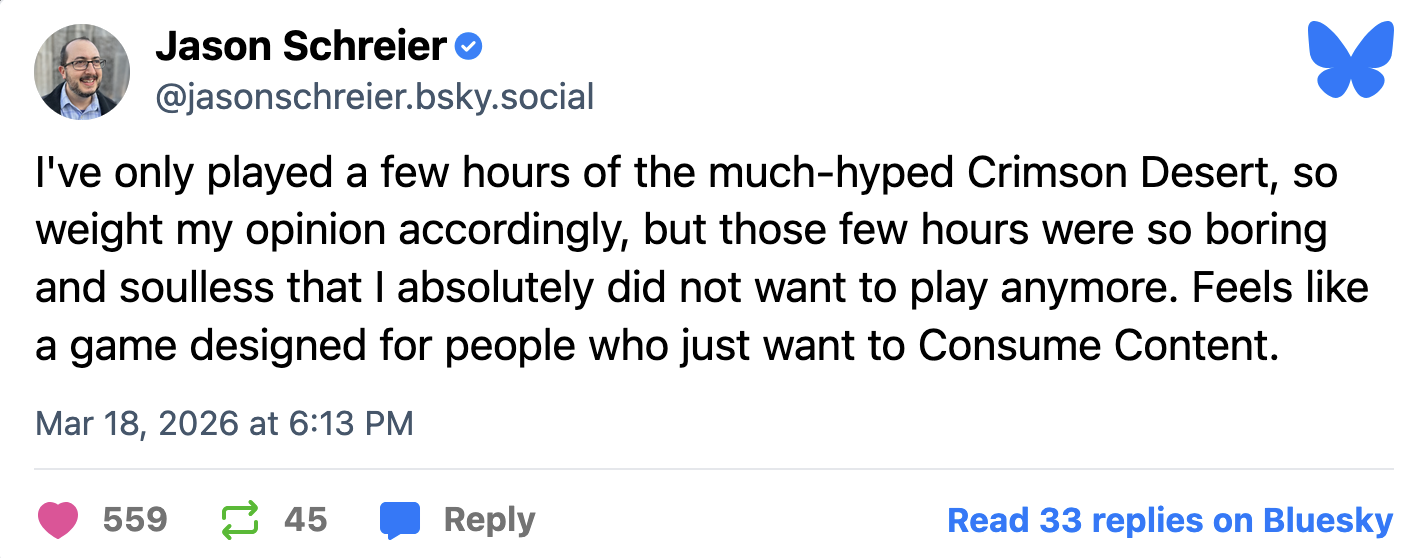Screen dimensions: 1418x558
Task: Click the words "Crimson Desert" in the post
Action: tap(1107, 174)
